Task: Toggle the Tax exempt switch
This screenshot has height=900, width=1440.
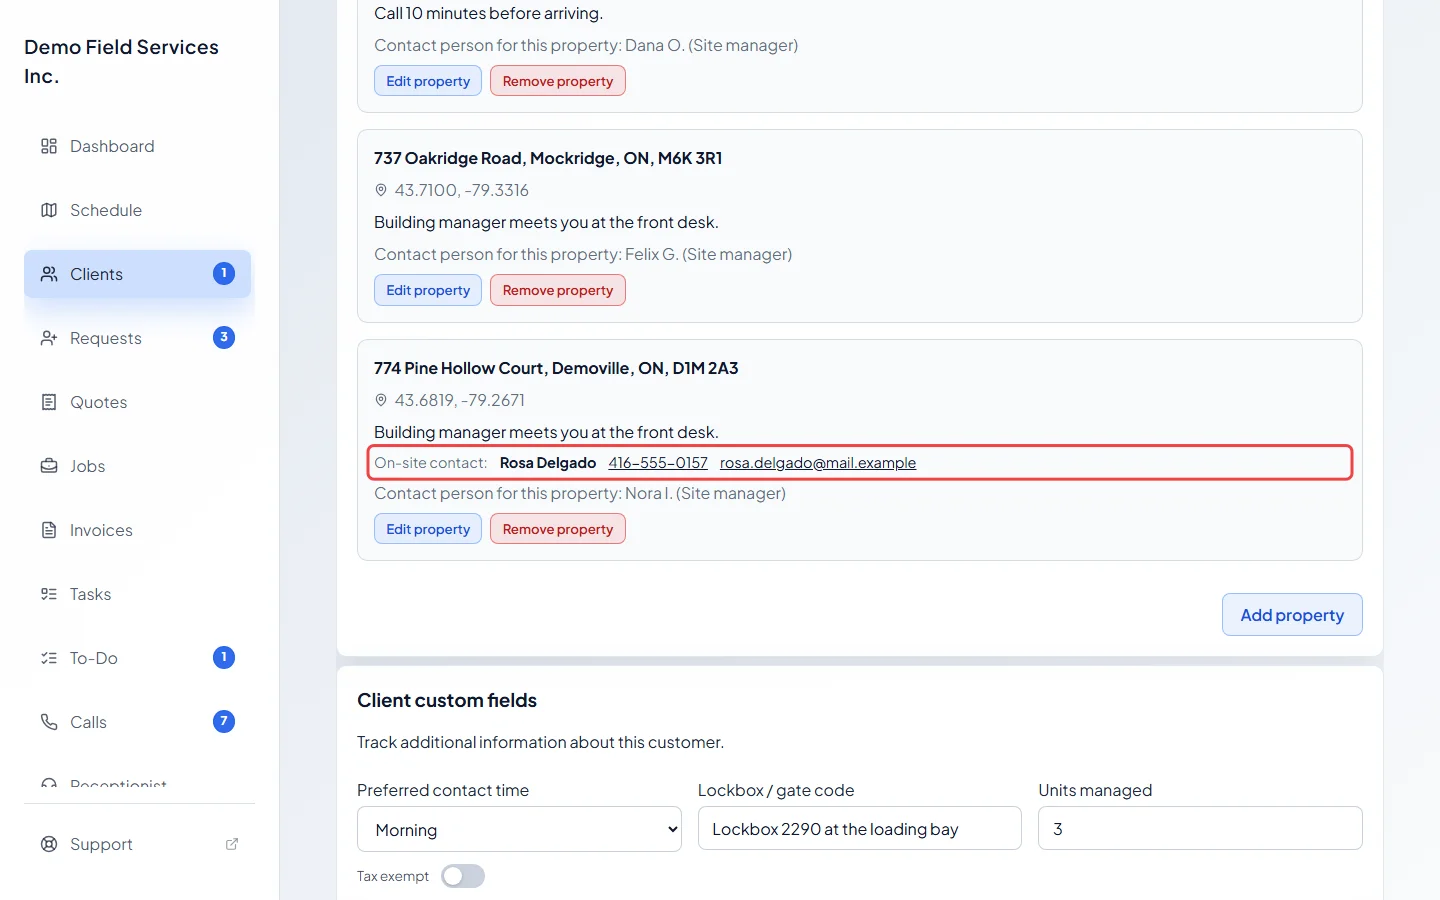Action: (x=463, y=876)
